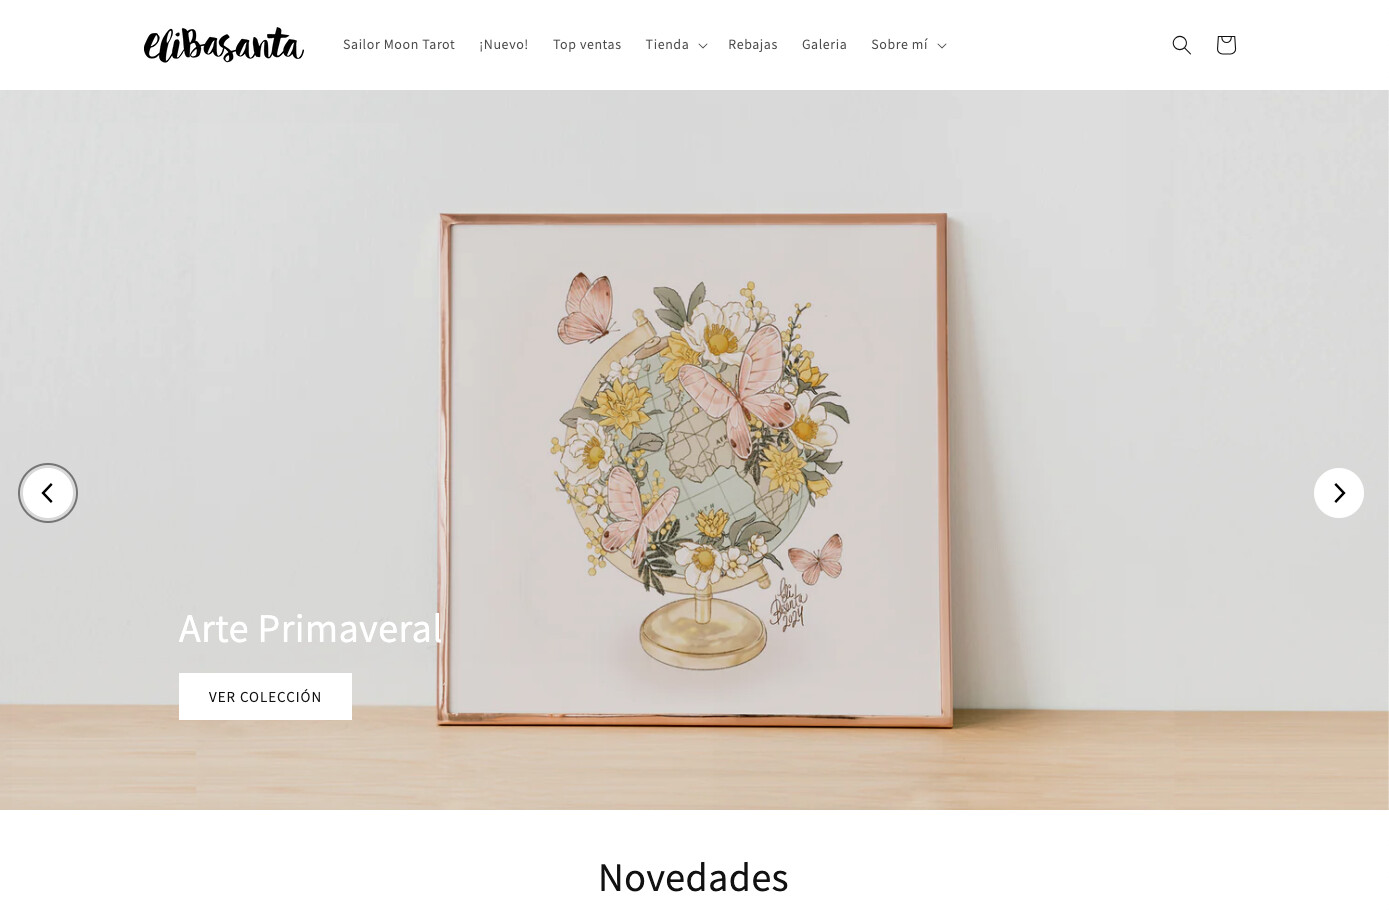Open the Galeria page

click(x=824, y=45)
